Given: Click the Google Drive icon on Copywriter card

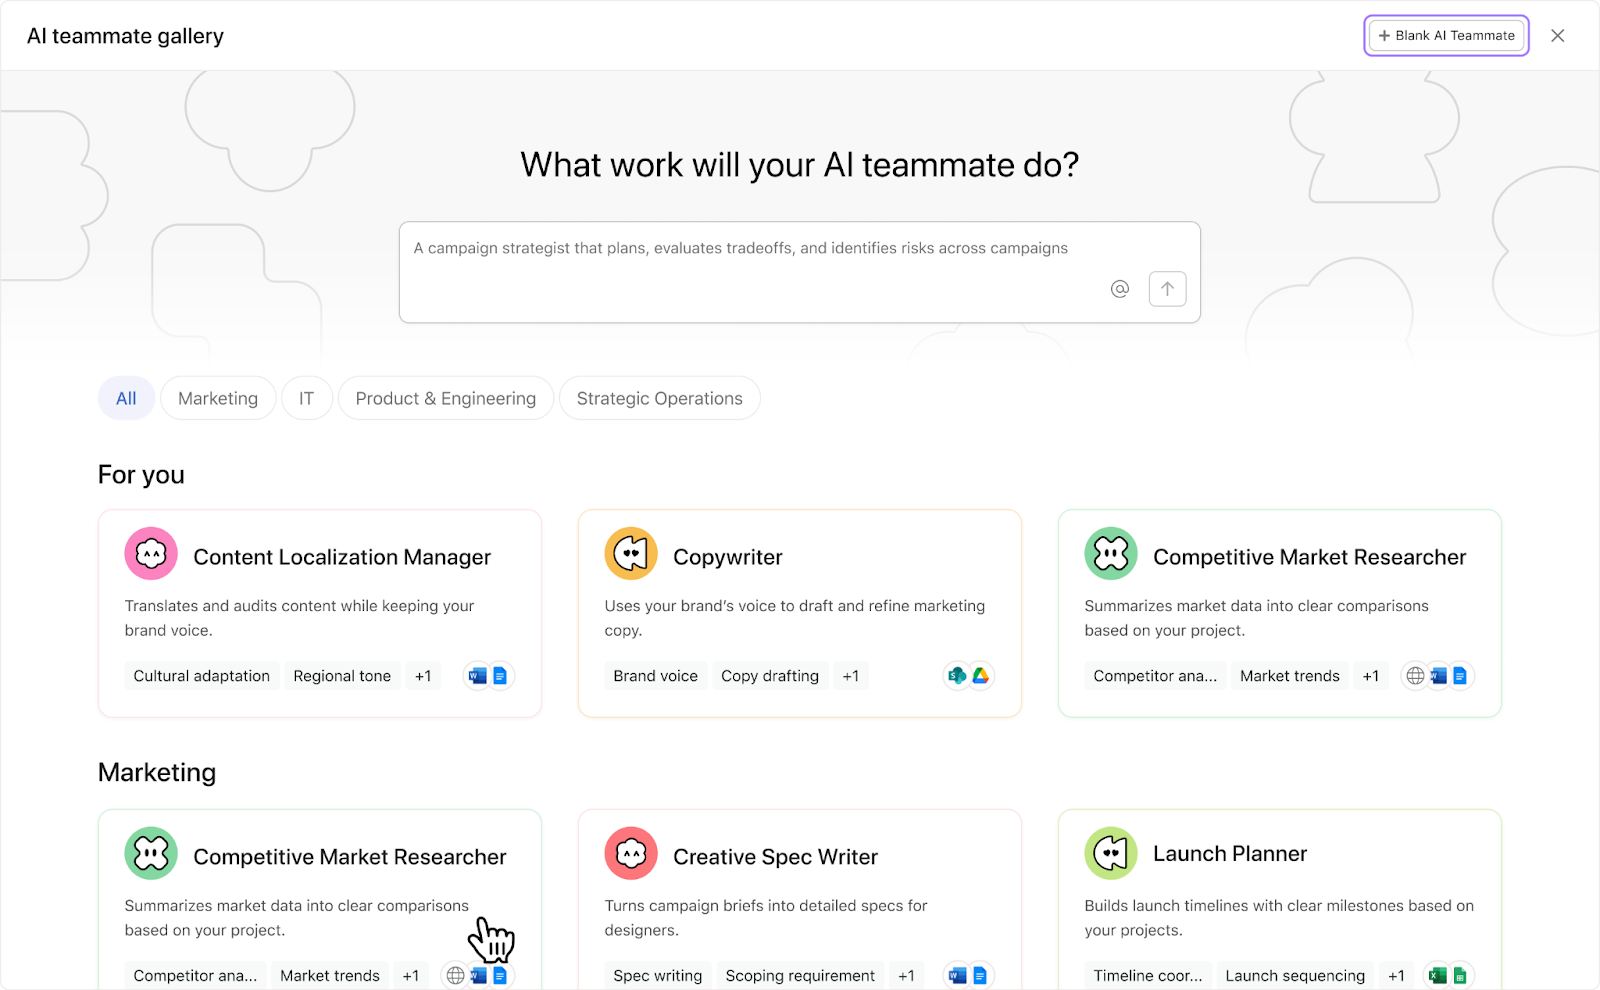Looking at the screenshot, I should click(x=981, y=676).
